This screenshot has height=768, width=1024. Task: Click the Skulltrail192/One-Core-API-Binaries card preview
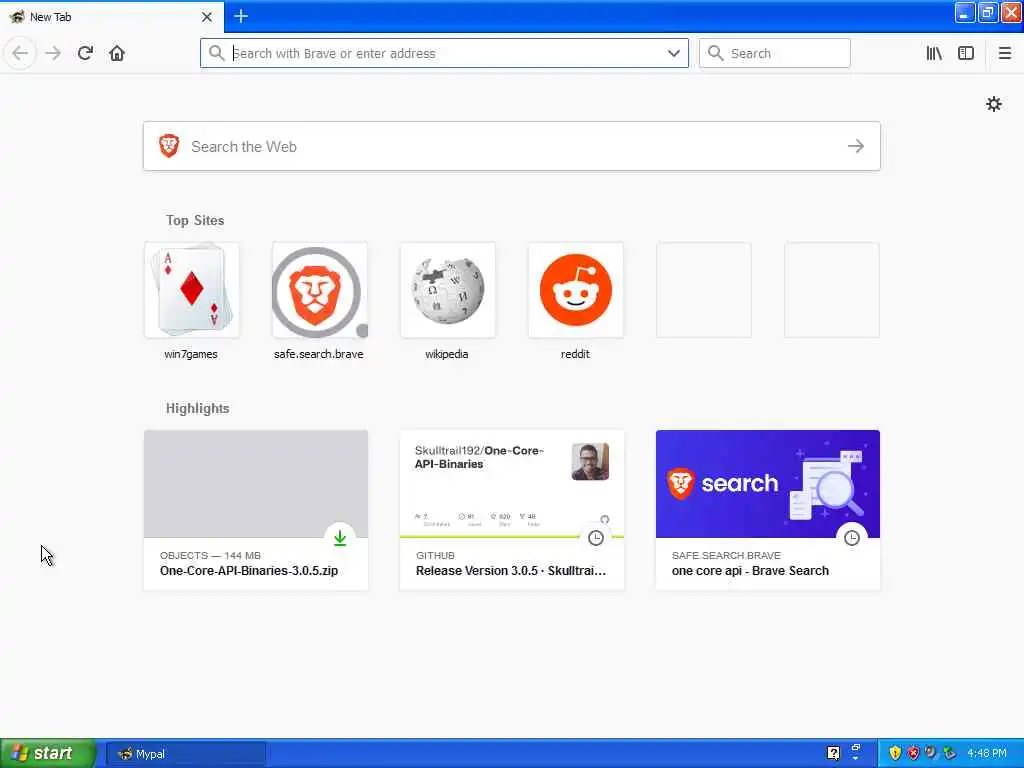pos(512,484)
